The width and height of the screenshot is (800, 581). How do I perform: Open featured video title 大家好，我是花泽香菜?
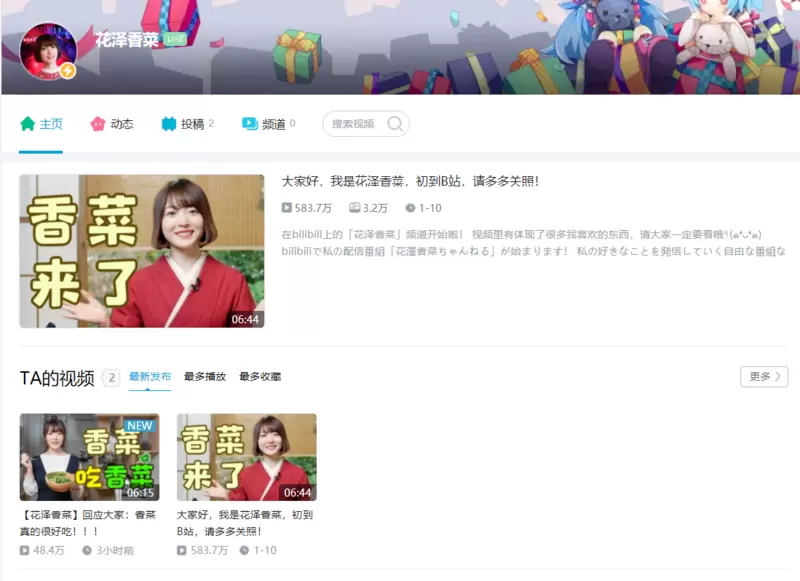coord(410,181)
